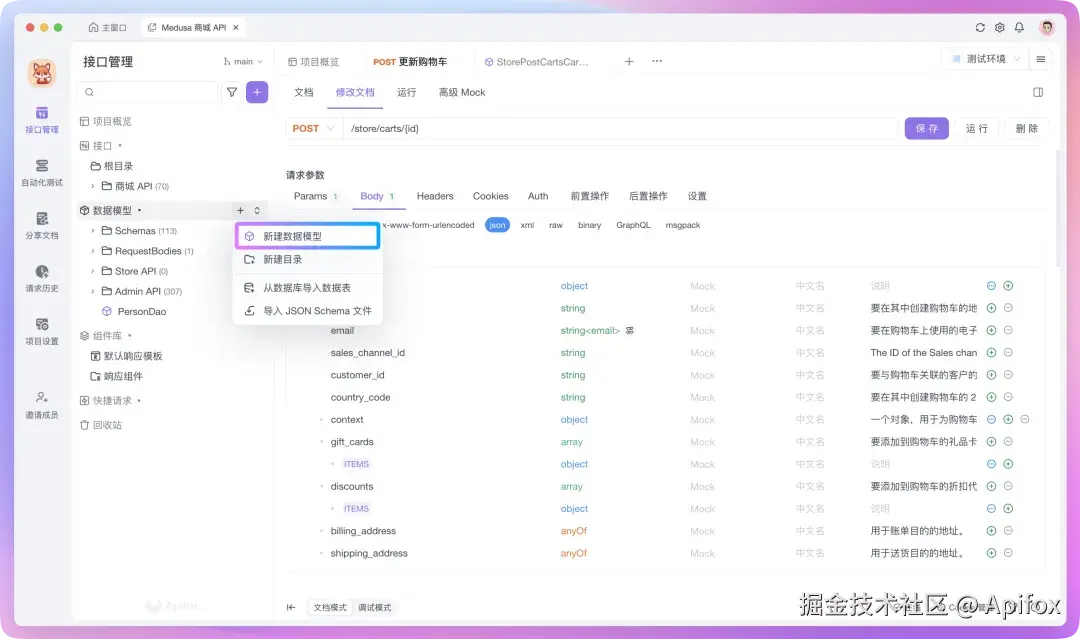The width and height of the screenshot is (1080, 639).
Task: Click inside the sidebar search field
Action: 150,91
